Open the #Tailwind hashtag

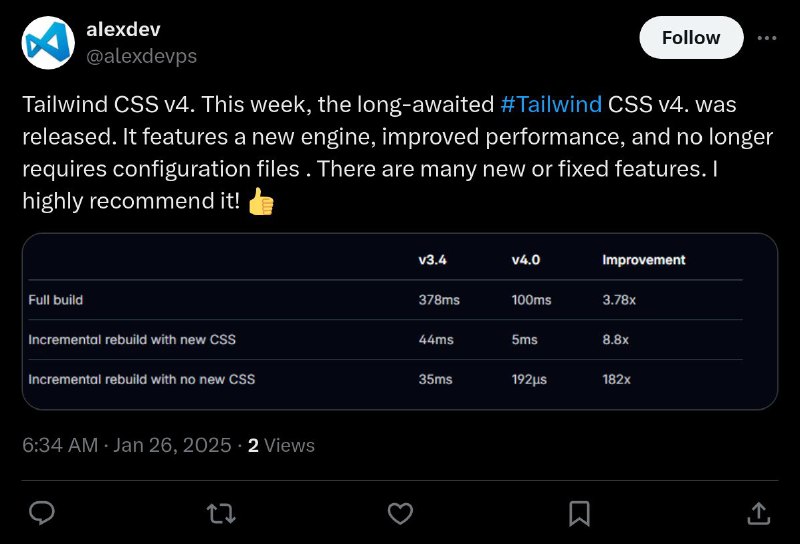click(551, 104)
